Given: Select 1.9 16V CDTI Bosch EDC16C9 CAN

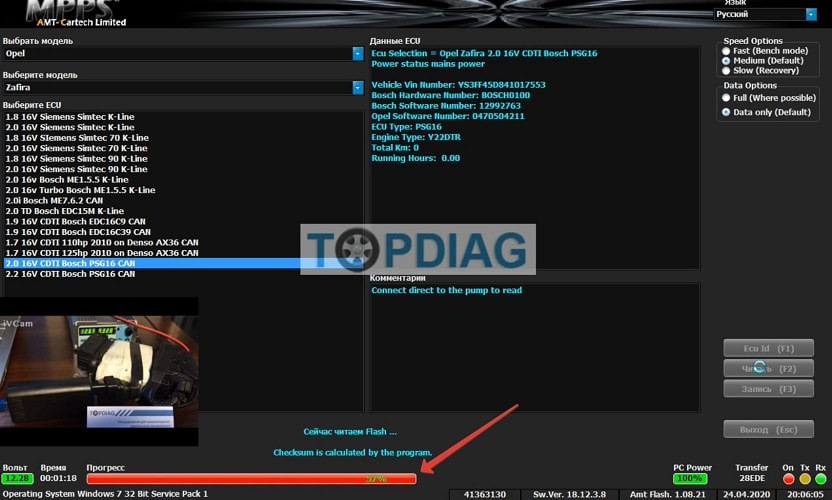Looking at the screenshot, I should 75,221.
